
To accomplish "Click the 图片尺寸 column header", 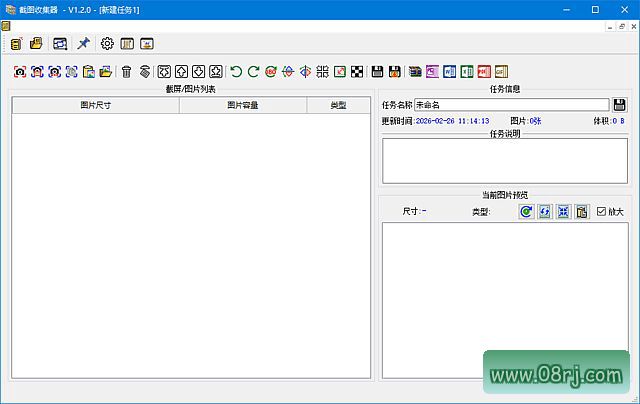I will tap(96, 105).
